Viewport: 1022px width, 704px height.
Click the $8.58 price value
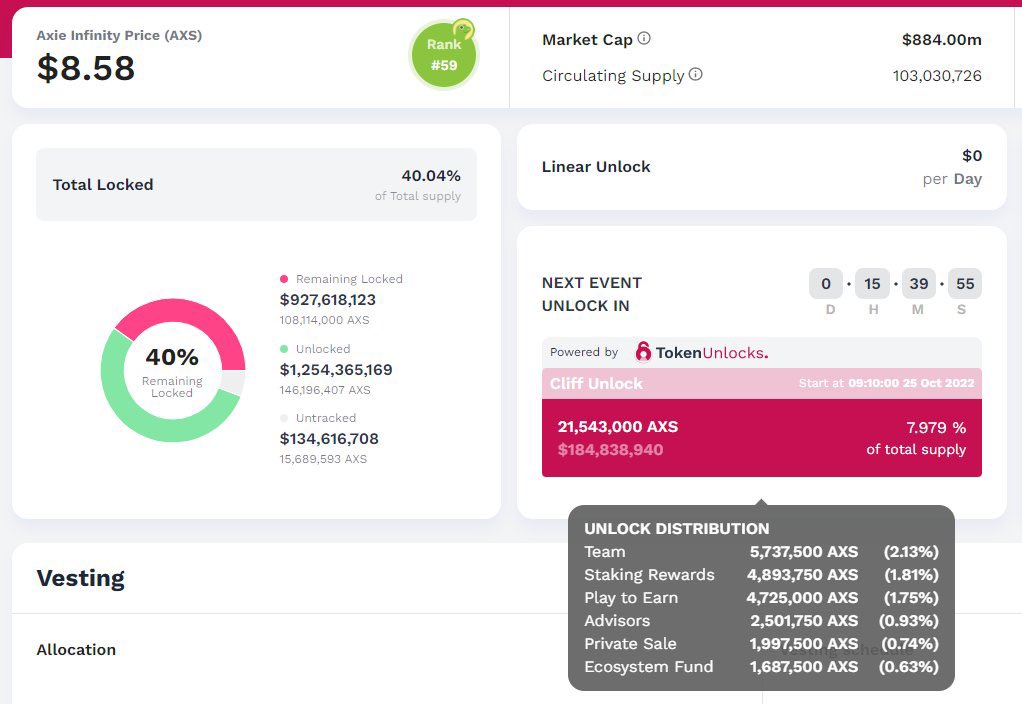coord(86,68)
